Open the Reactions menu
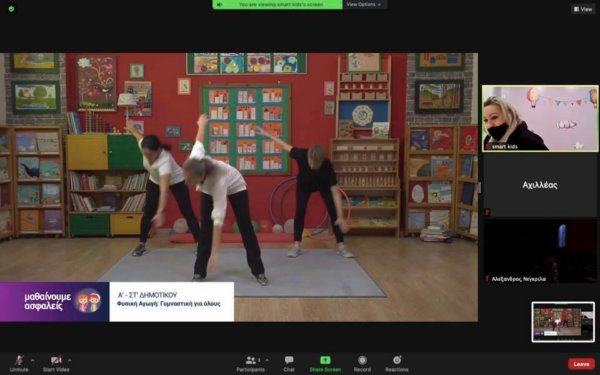Image resolution: width=600 pixels, height=375 pixels. tap(397, 363)
